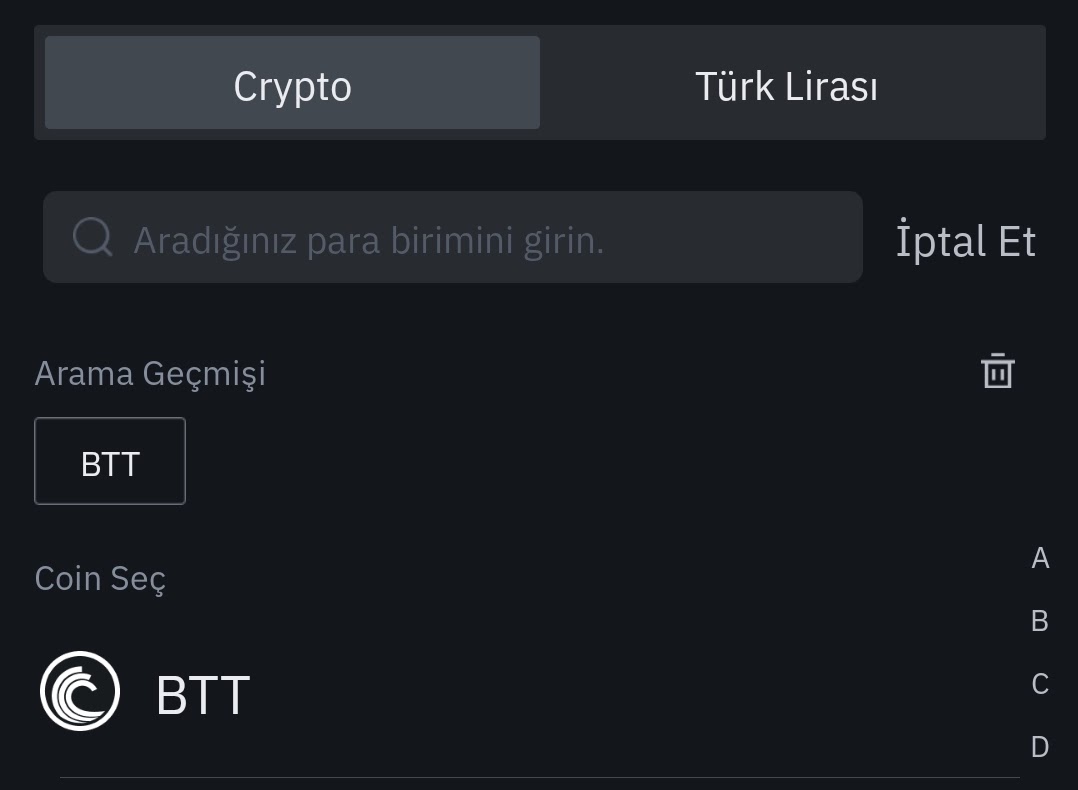Screen dimensions: 1078x790
Task: Jump to letter D in the index
Action: click(1040, 746)
